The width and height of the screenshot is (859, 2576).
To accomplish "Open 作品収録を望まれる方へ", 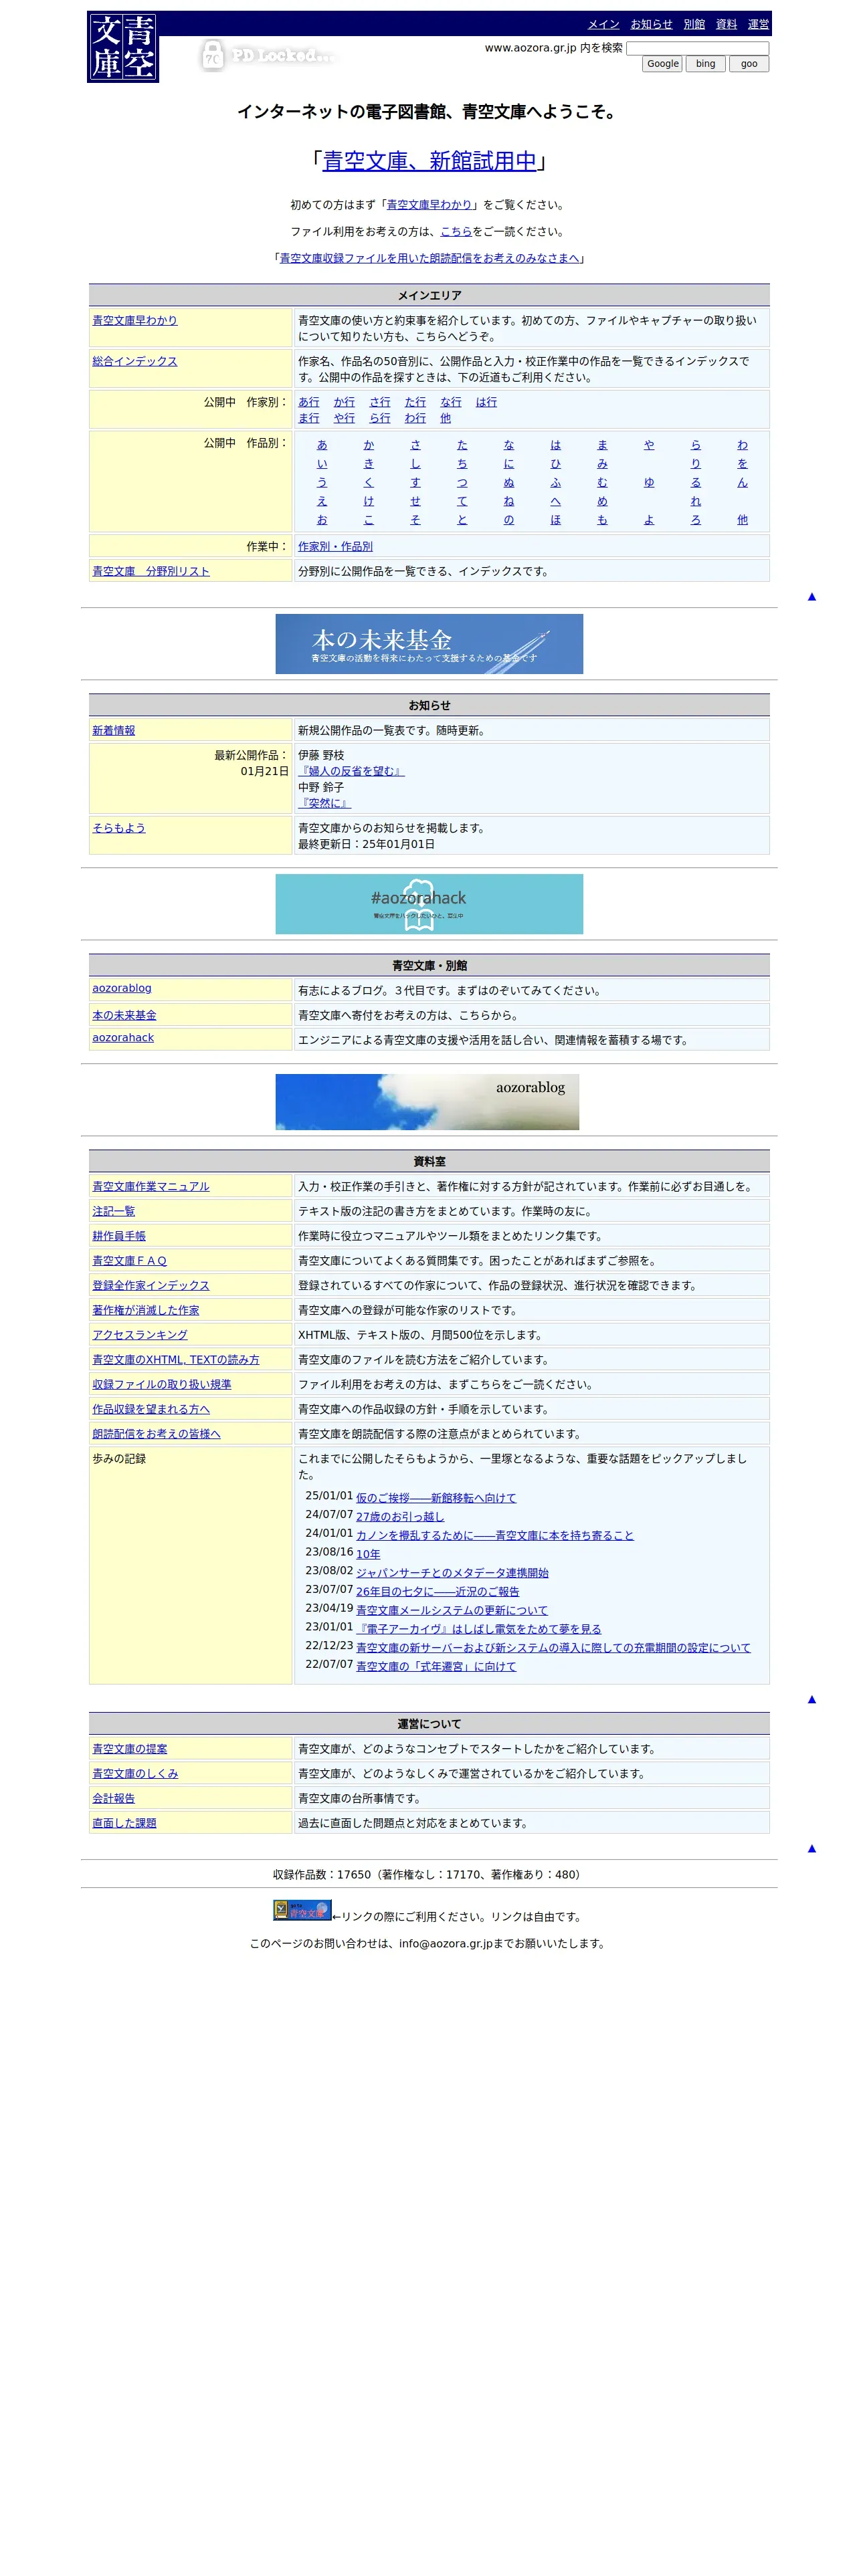I will pyautogui.click(x=151, y=1409).
